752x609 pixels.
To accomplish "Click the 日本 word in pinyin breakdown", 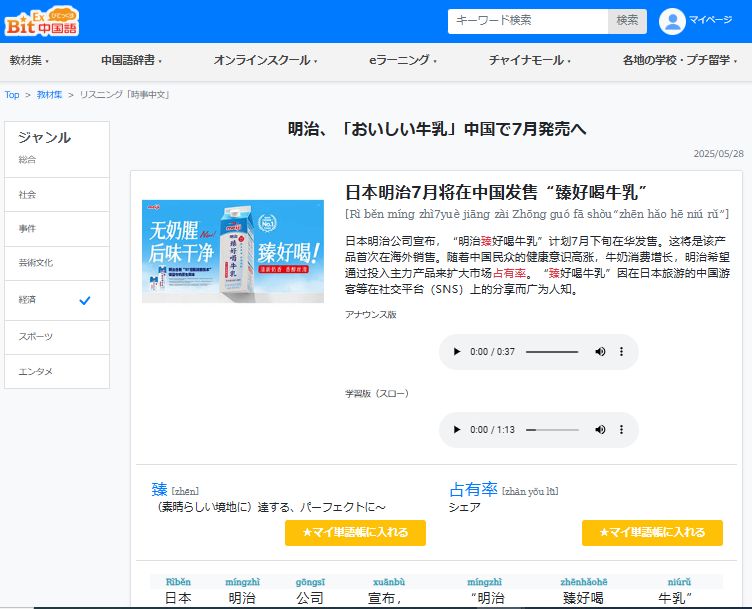I will (178, 598).
